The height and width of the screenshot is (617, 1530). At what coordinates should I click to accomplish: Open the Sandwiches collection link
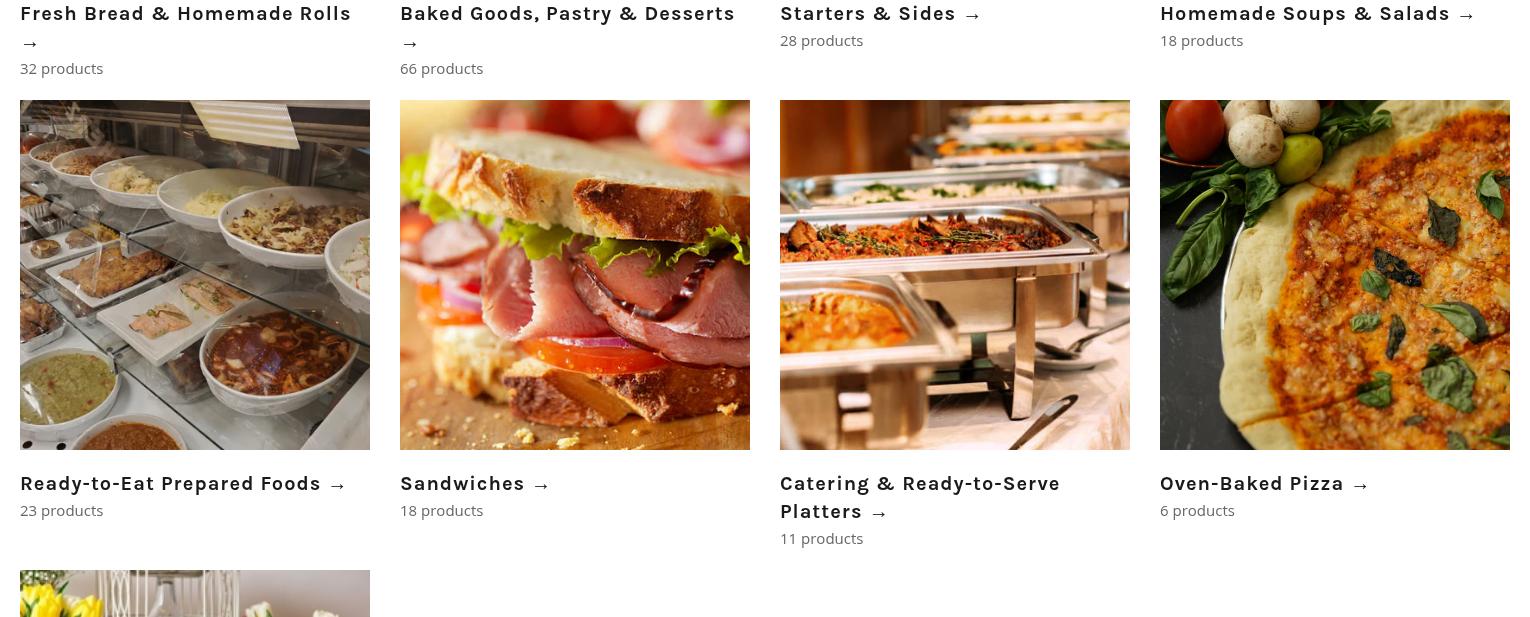[462, 484]
